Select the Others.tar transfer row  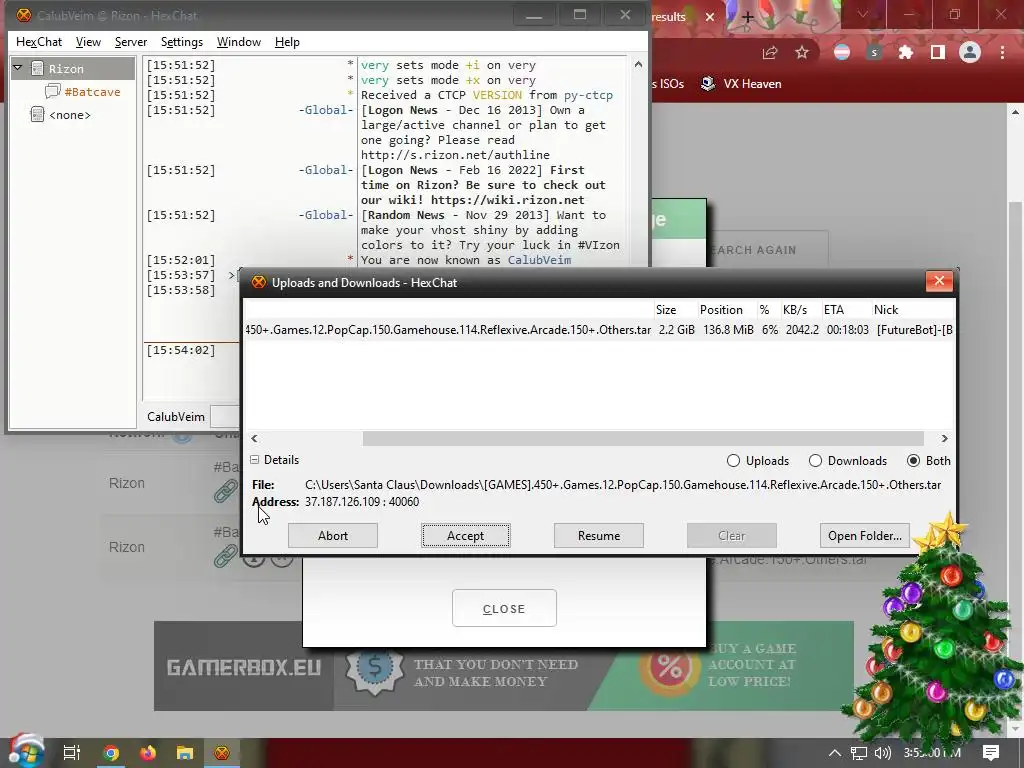pyautogui.click(x=598, y=330)
